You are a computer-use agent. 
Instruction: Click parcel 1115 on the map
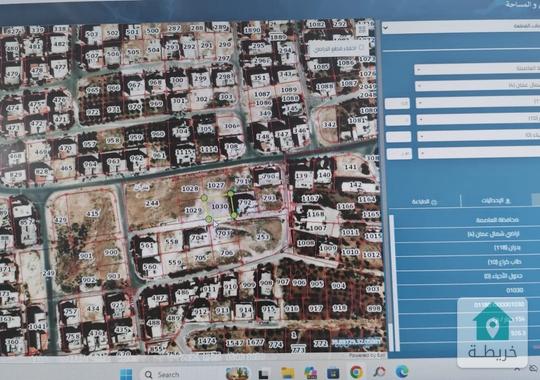(x=184, y=152)
